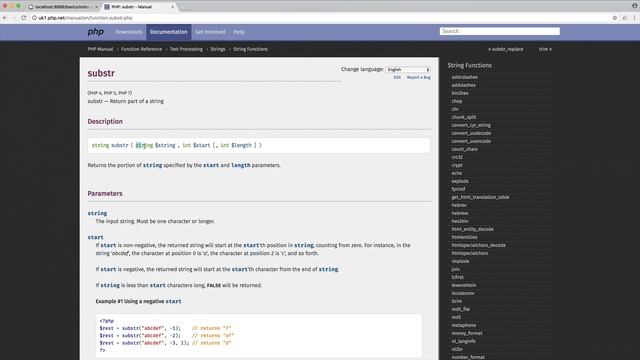
Task: Open get_html_translation_table in the sidebar
Action: pos(480,197)
